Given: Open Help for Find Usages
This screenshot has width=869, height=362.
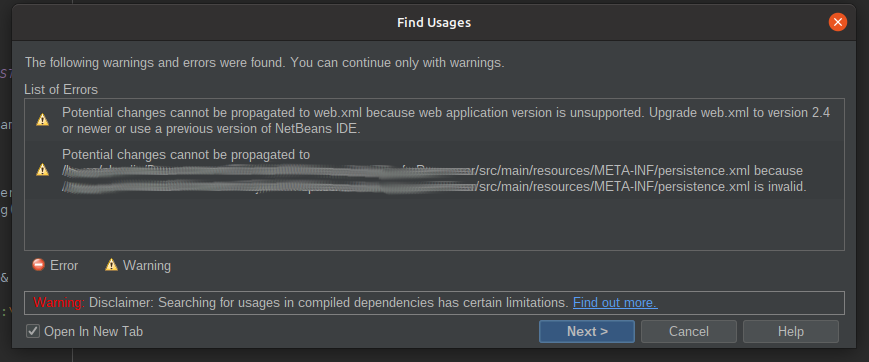Looking at the screenshot, I should point(791,332).
